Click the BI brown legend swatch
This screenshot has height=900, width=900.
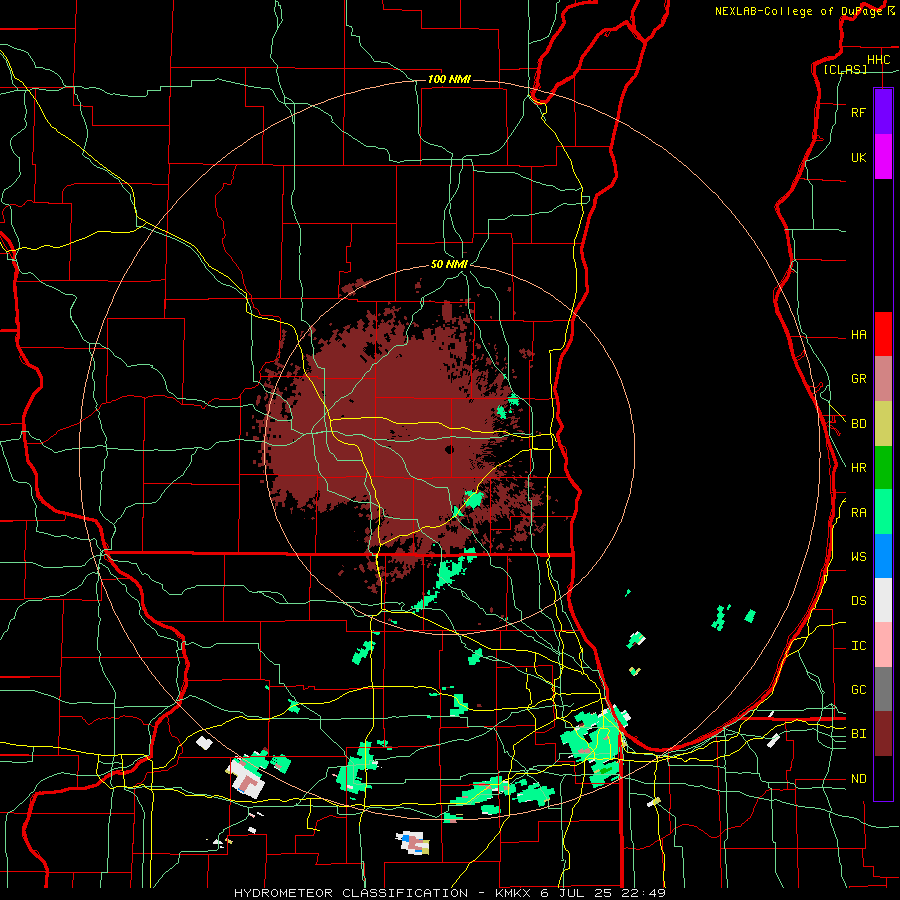(883, 734)
